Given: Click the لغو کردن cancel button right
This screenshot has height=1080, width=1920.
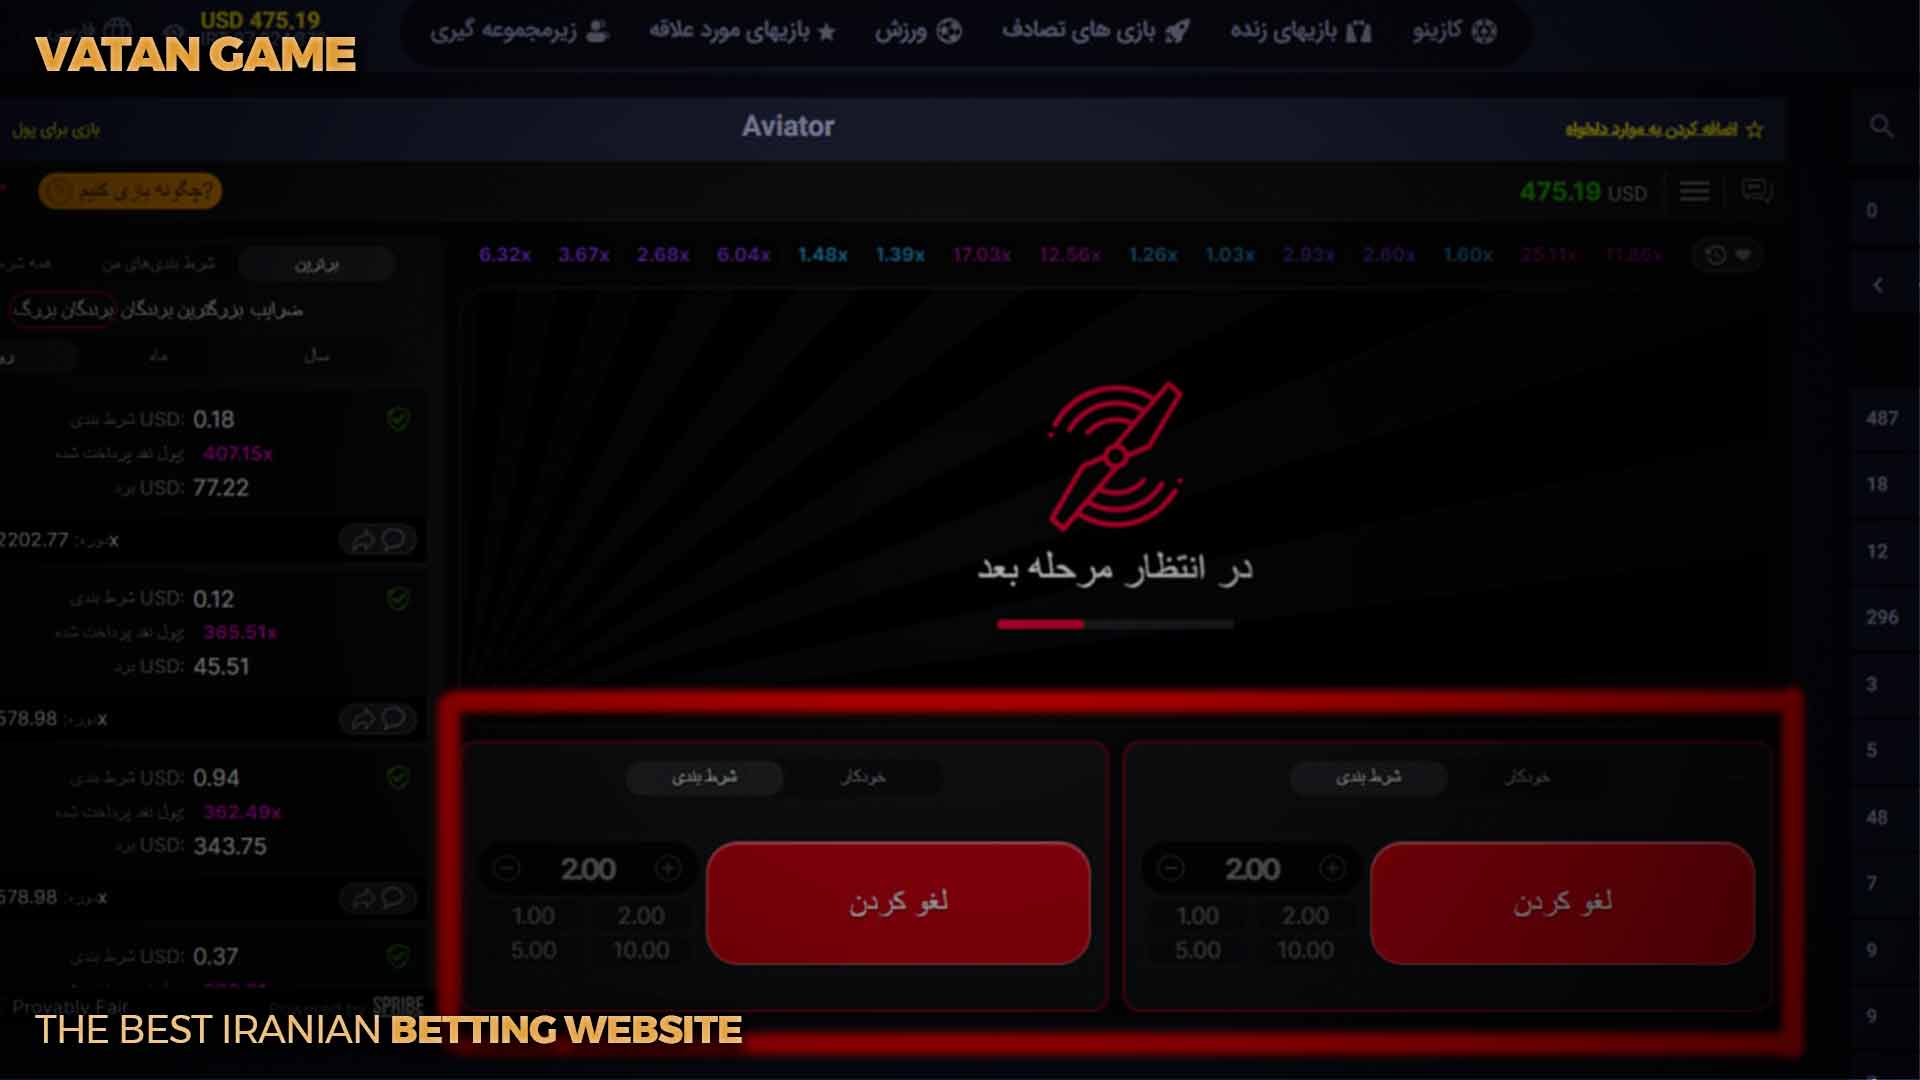Looking at the screenshot, I should tap(1561, 902).
